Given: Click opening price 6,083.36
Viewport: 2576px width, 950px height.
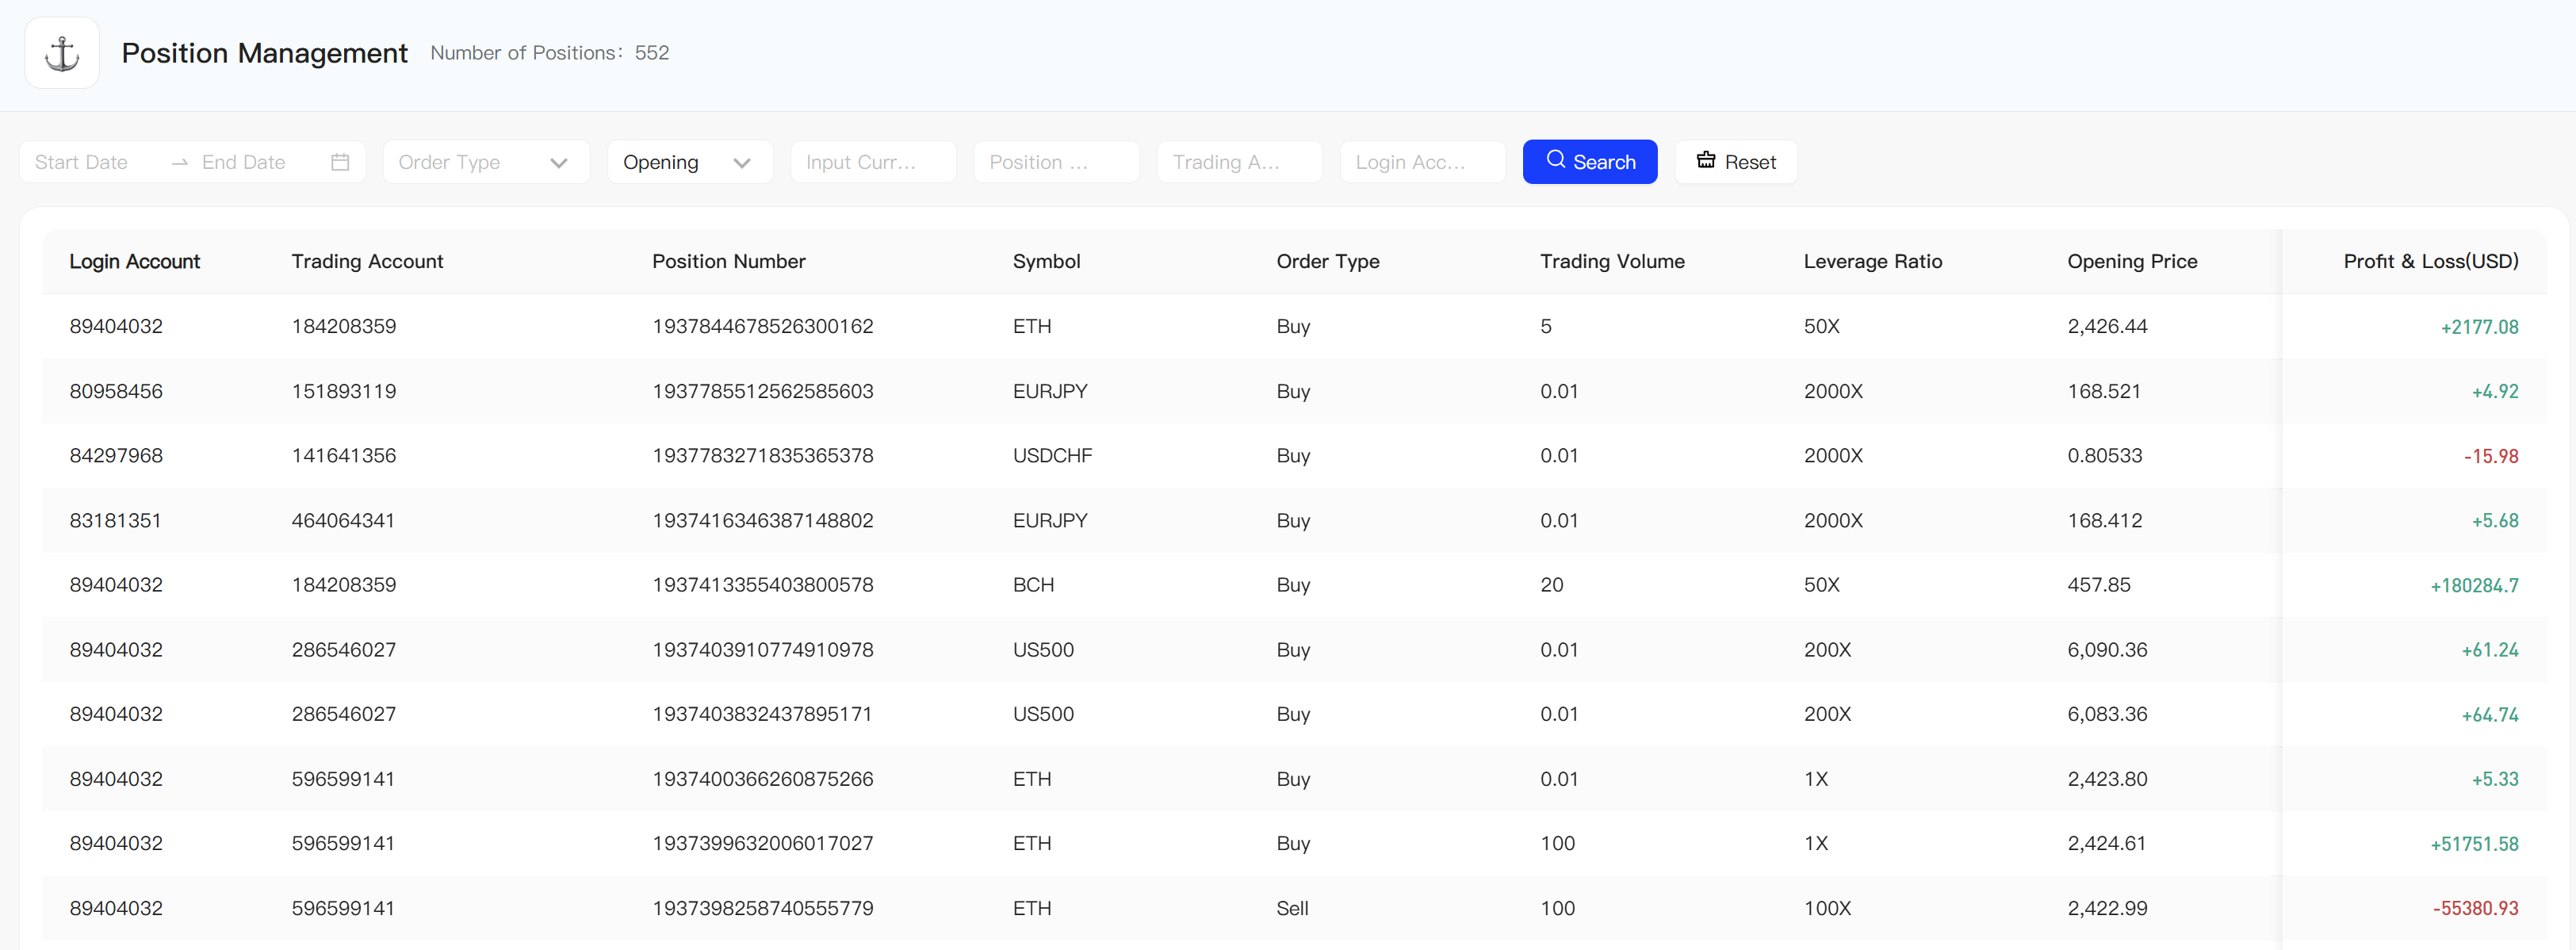Looking at the screenshot, I should tap(2107, 714).
